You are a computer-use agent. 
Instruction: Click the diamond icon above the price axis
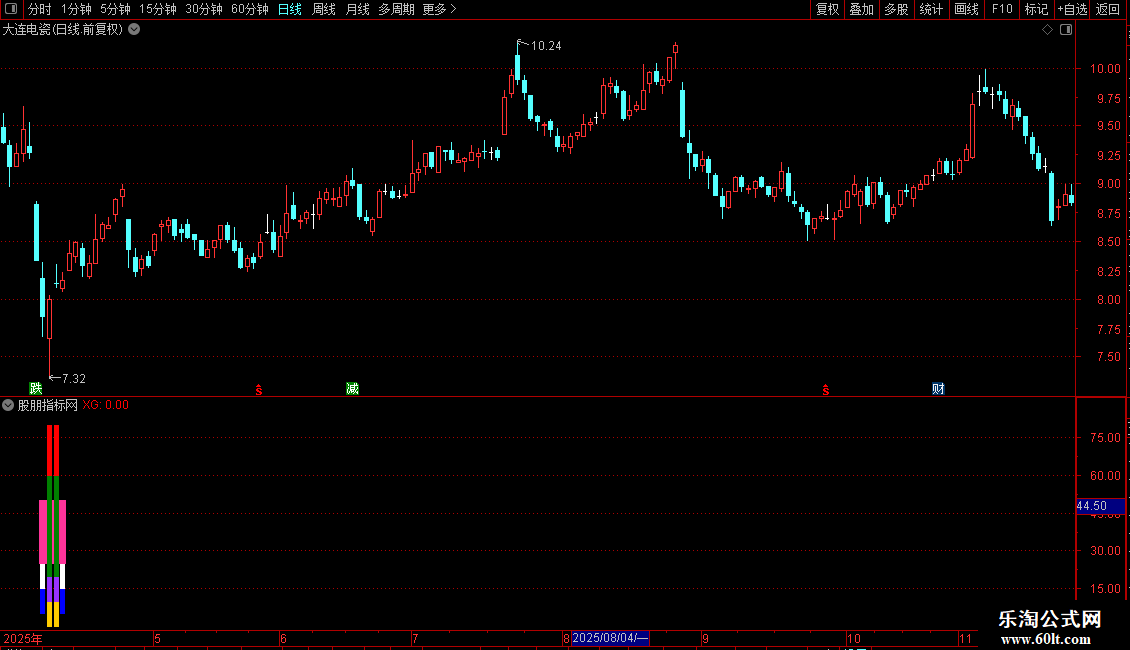point(1047,30)
